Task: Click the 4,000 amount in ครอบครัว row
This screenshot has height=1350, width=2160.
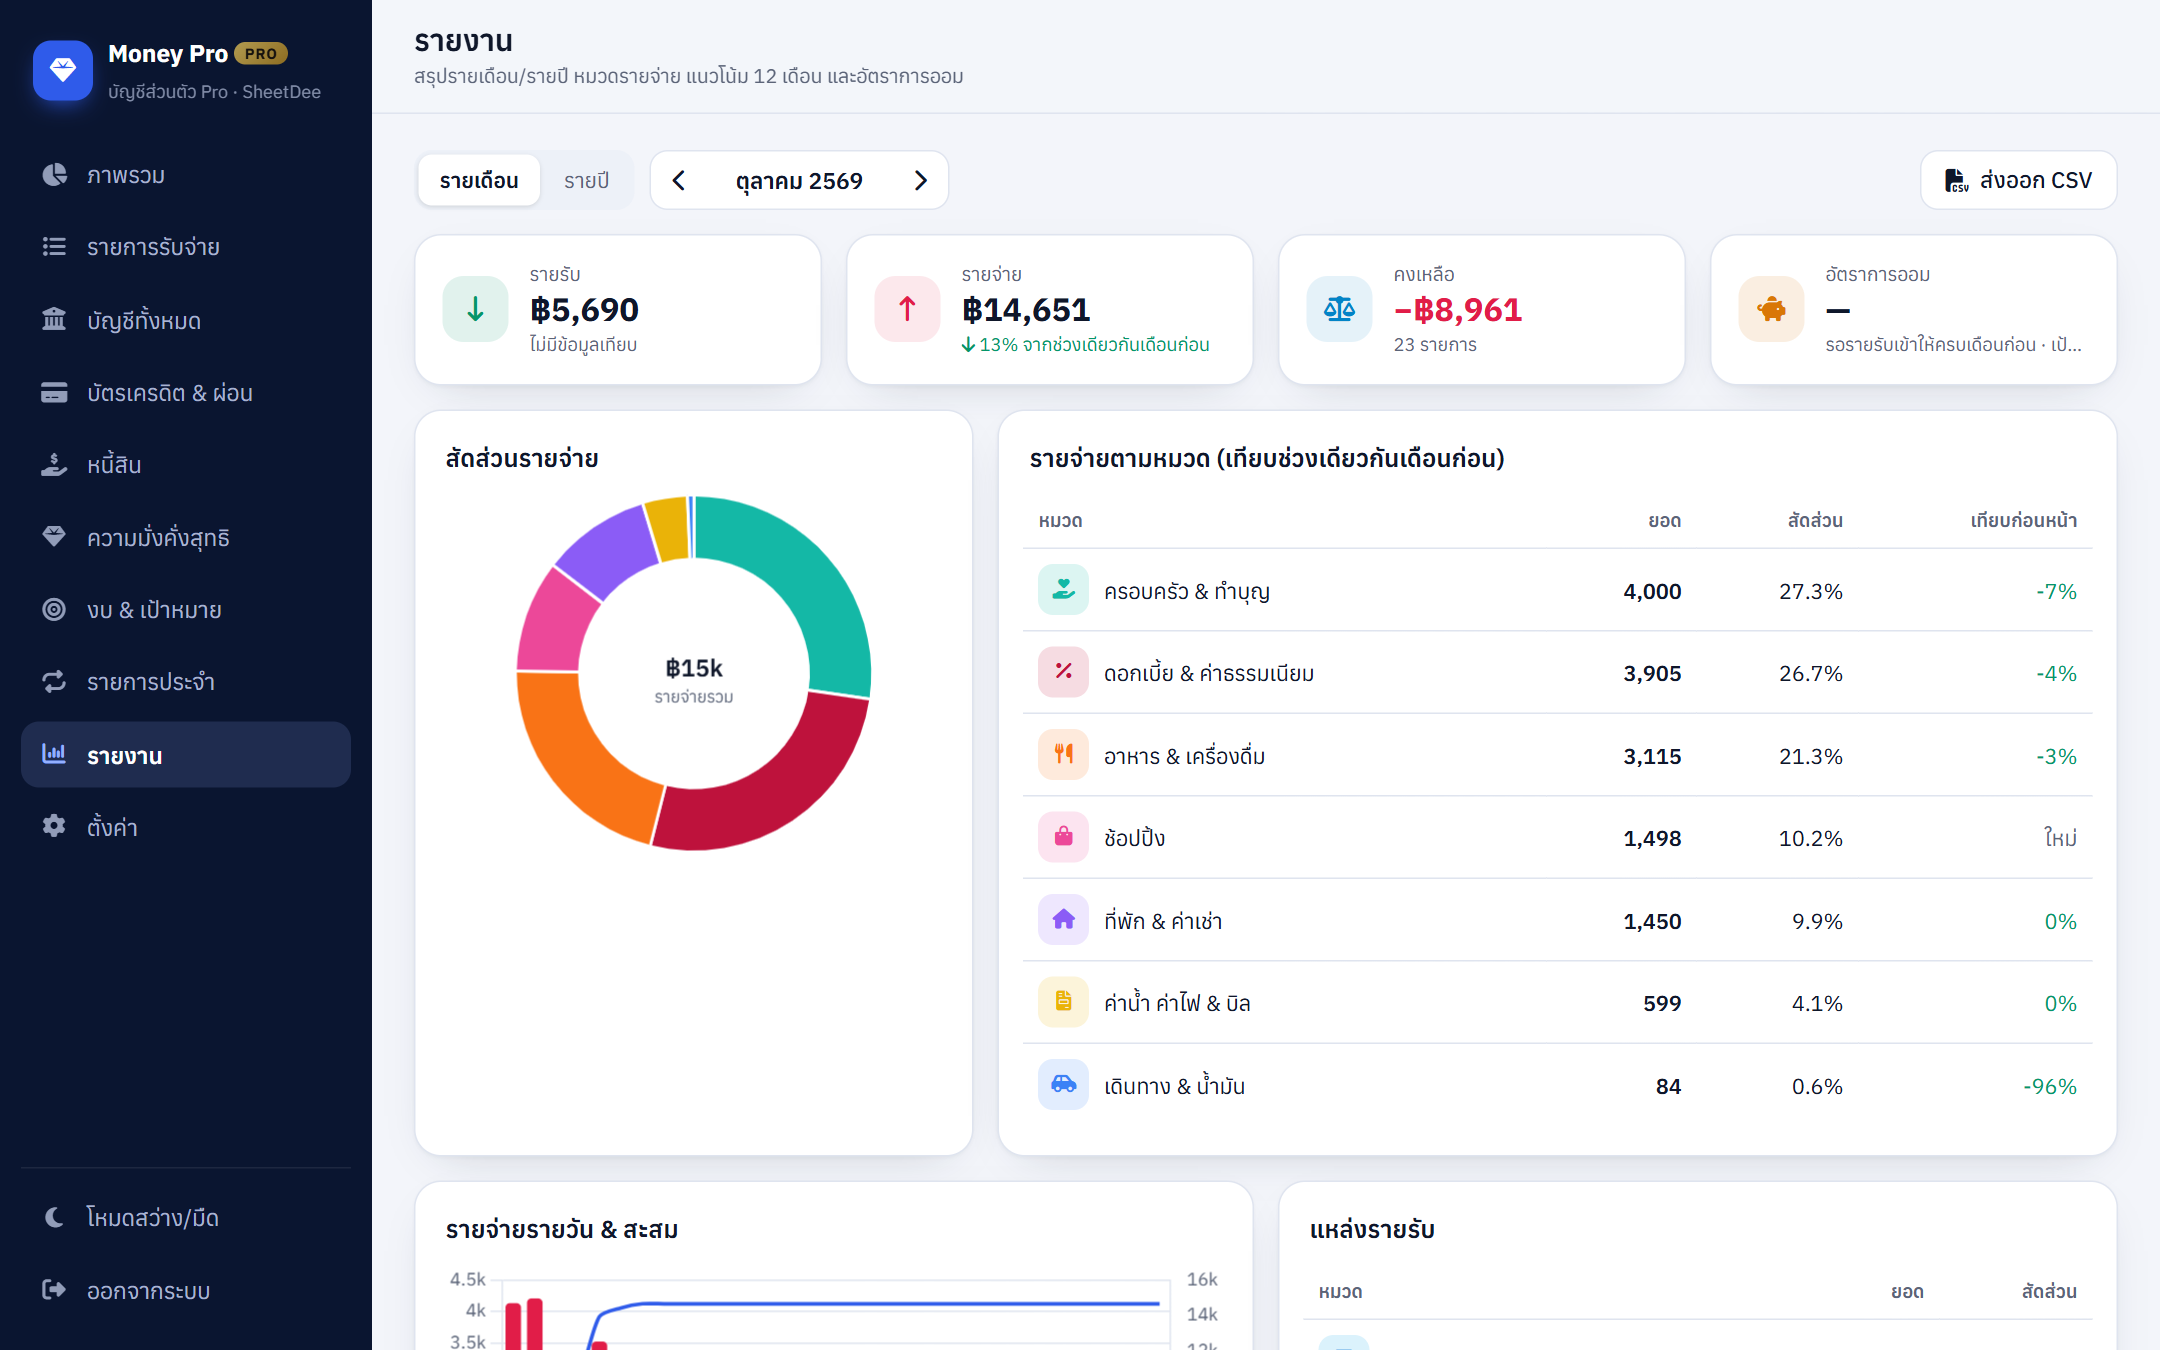Action: [x=1652, y=591]
